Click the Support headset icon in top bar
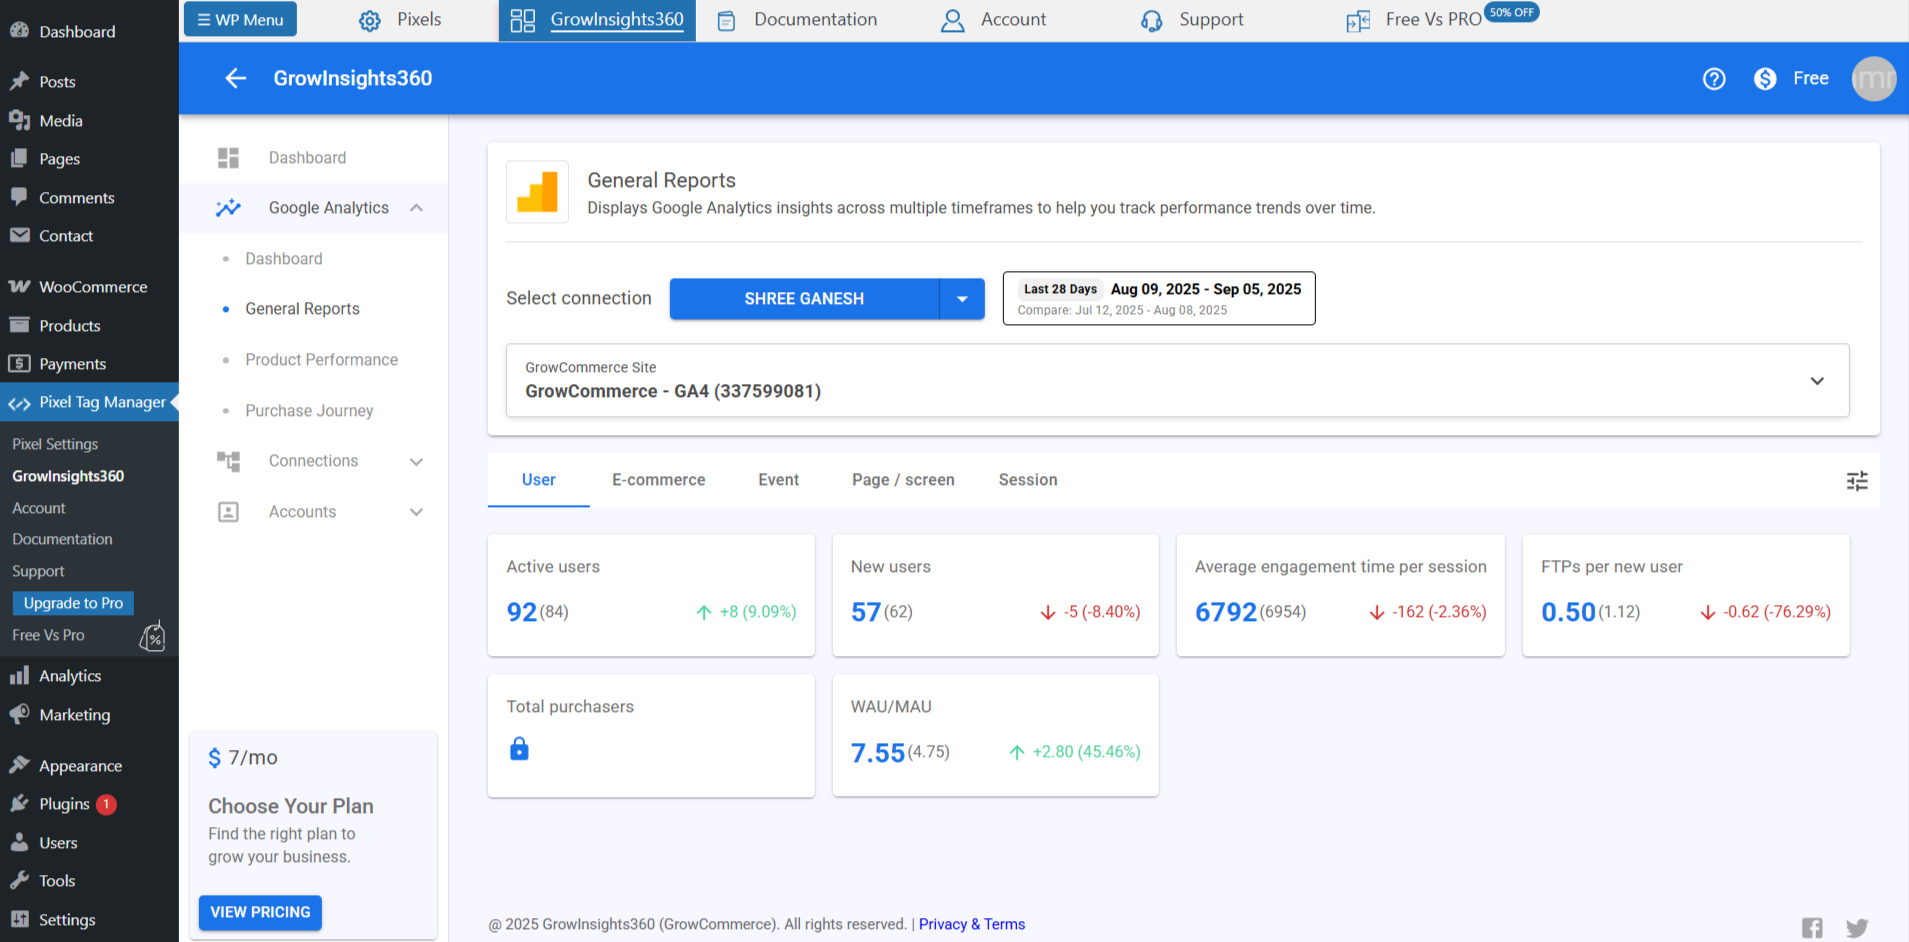1909x942 pixels. pos(1151,19)
